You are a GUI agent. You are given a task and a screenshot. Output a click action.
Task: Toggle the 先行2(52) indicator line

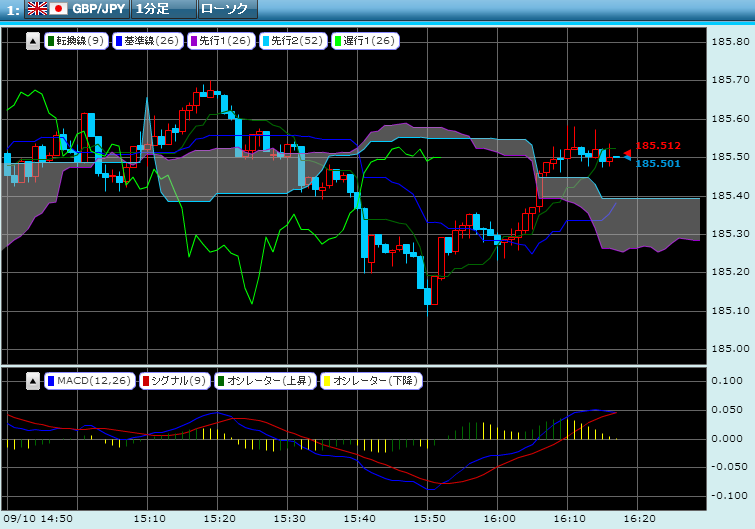[x=293, y=41]
